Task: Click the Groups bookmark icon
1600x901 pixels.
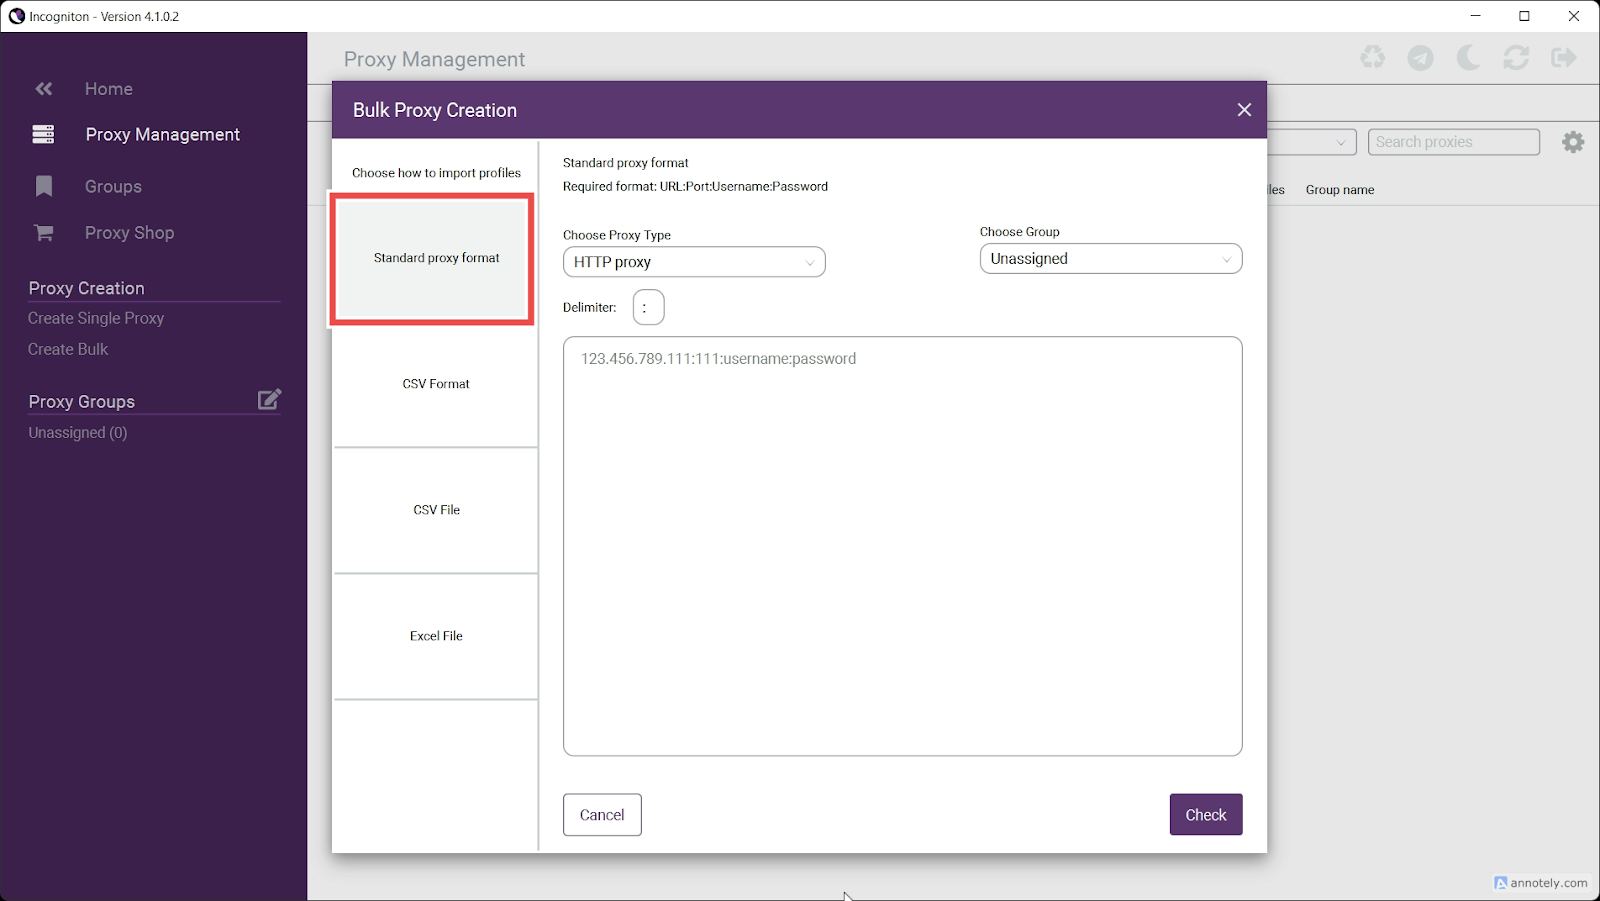Action: pyautogui.click(x=44, y=186)
